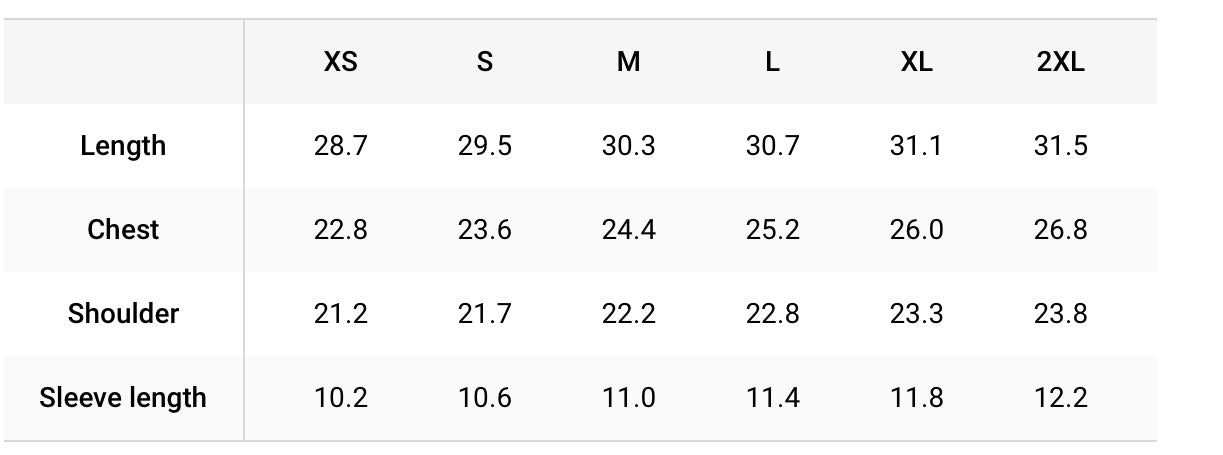Select the Sleeve length row label

click(x=123, y=398)
